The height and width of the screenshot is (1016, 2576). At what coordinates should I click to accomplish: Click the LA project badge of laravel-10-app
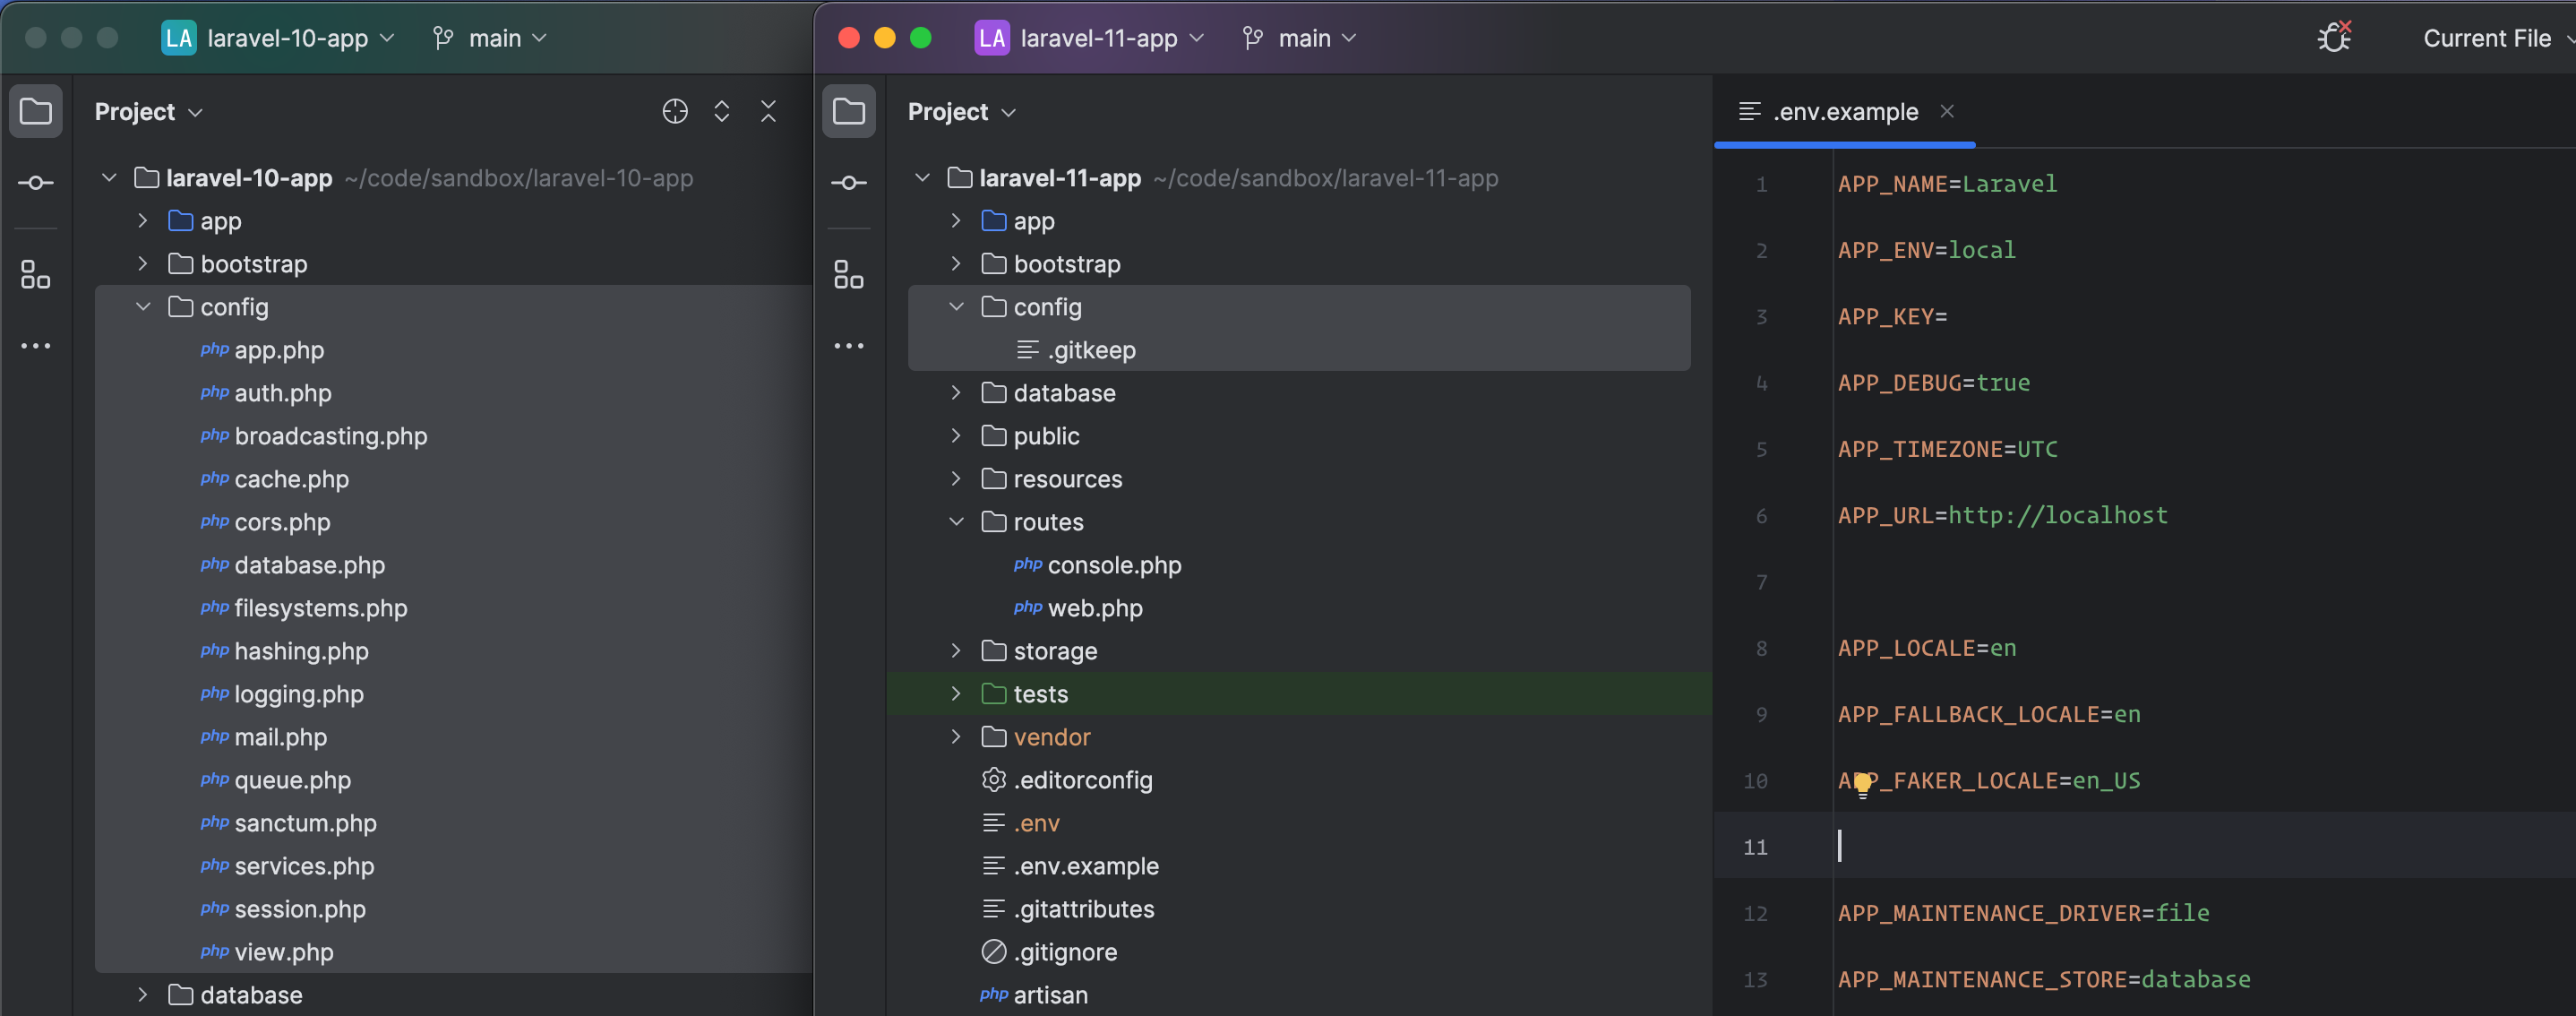(179, 38)
